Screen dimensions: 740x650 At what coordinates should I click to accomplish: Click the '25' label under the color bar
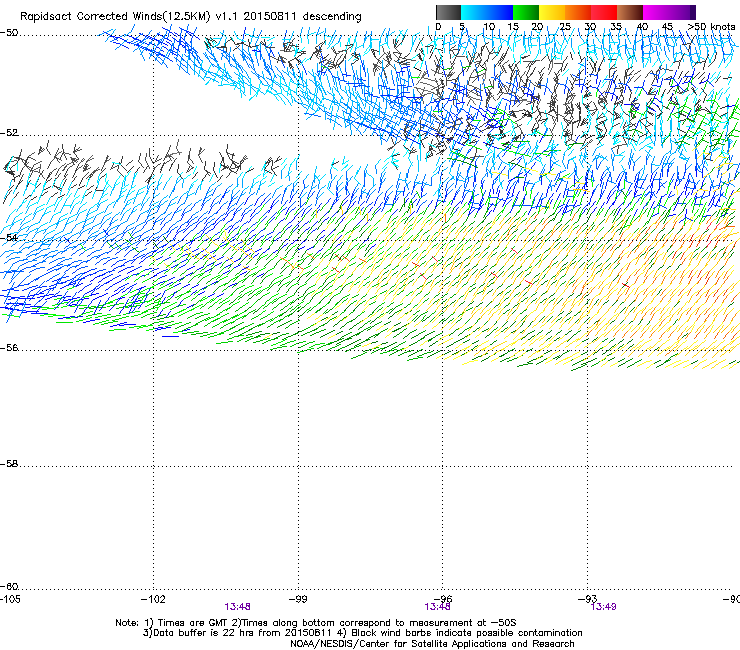click(x=565, y=27)
